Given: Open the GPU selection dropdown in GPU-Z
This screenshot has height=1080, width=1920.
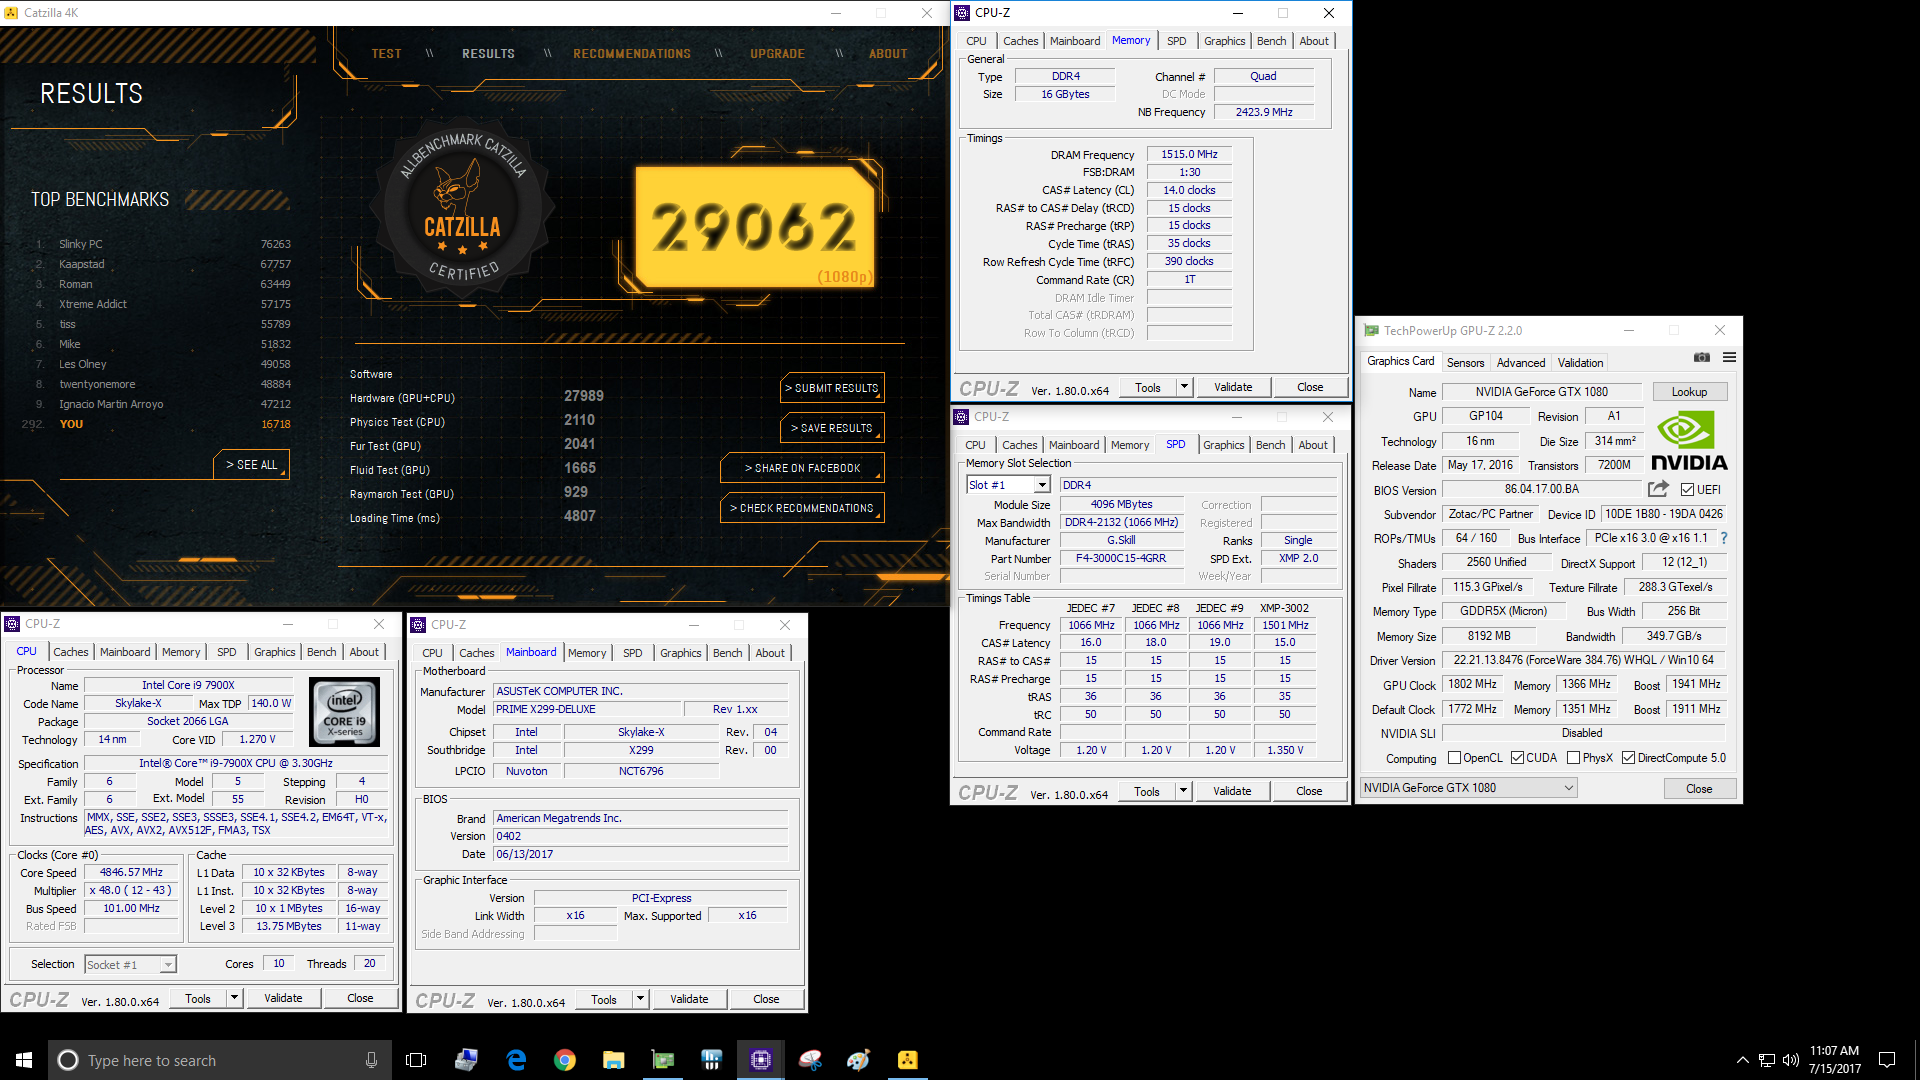Looking at the screenshot, I should click(x=1468, y=788).
